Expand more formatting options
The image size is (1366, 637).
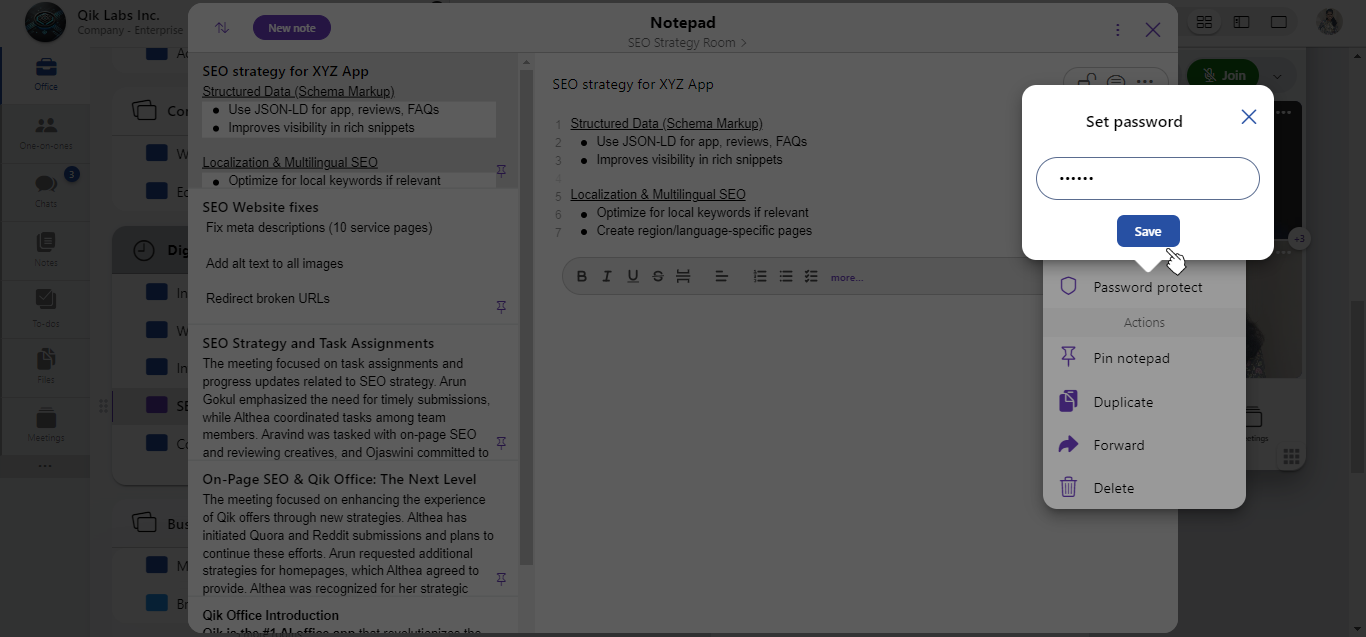[846, 278]
